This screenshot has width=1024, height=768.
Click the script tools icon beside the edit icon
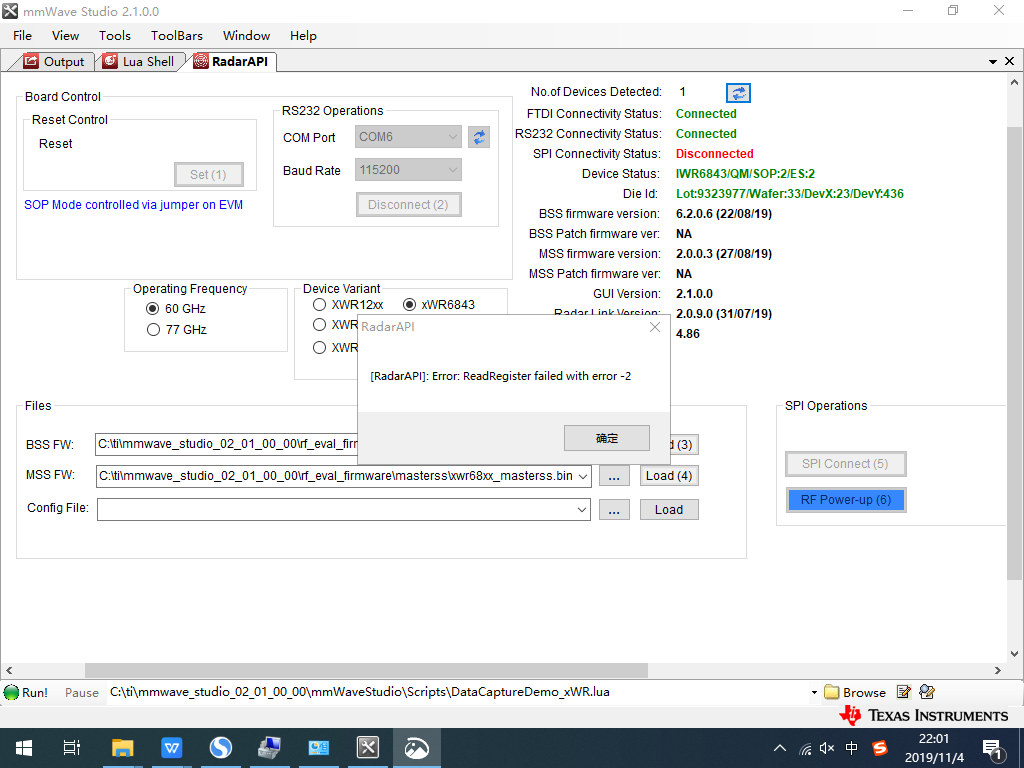pos(927,692)
